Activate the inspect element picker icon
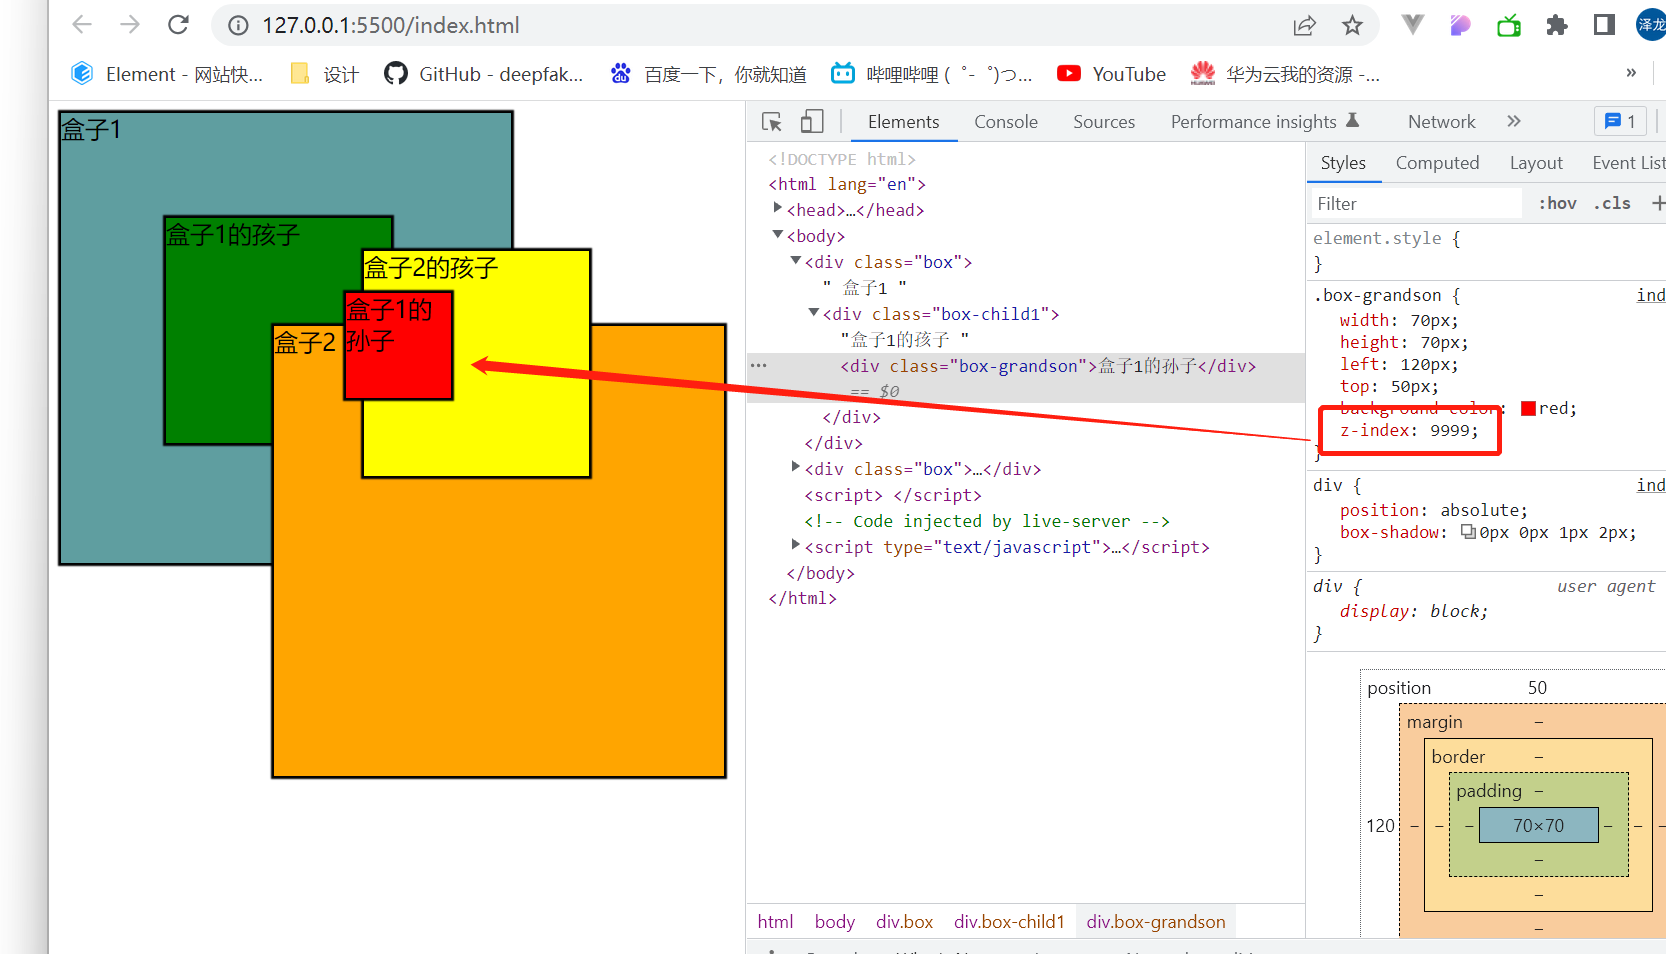The height and width of the screenshot is (954, 1666). [x=772, y=122]
